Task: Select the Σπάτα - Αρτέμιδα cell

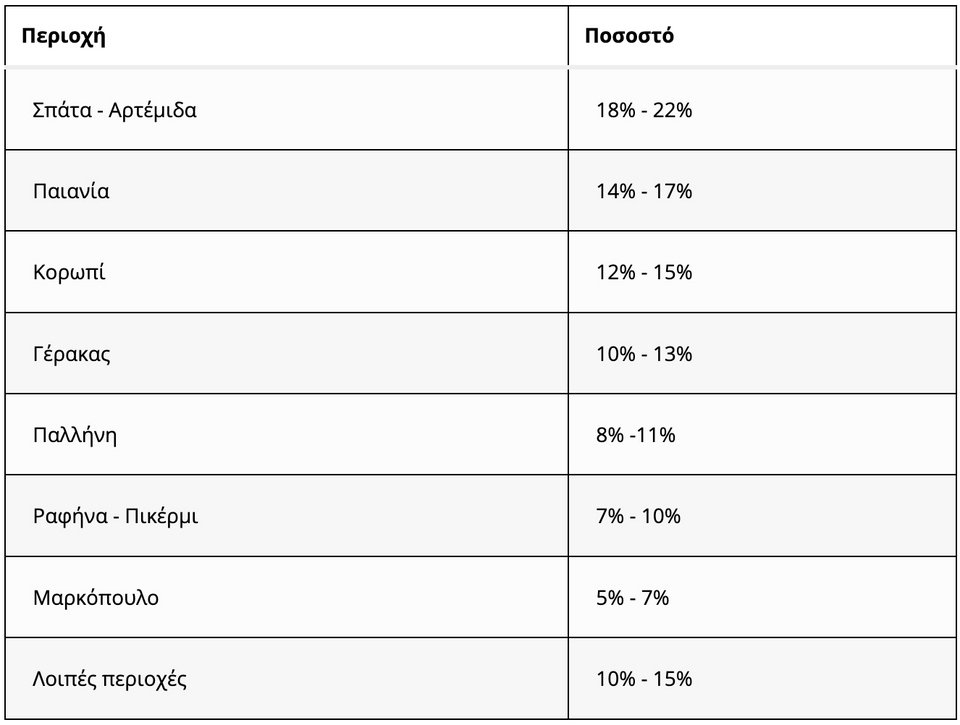Action: pos(115,110)
